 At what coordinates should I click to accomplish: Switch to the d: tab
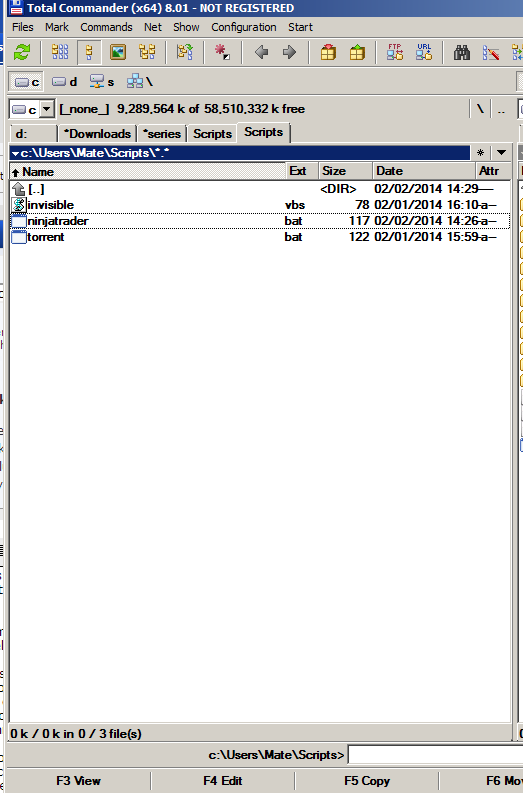[33, 134]
